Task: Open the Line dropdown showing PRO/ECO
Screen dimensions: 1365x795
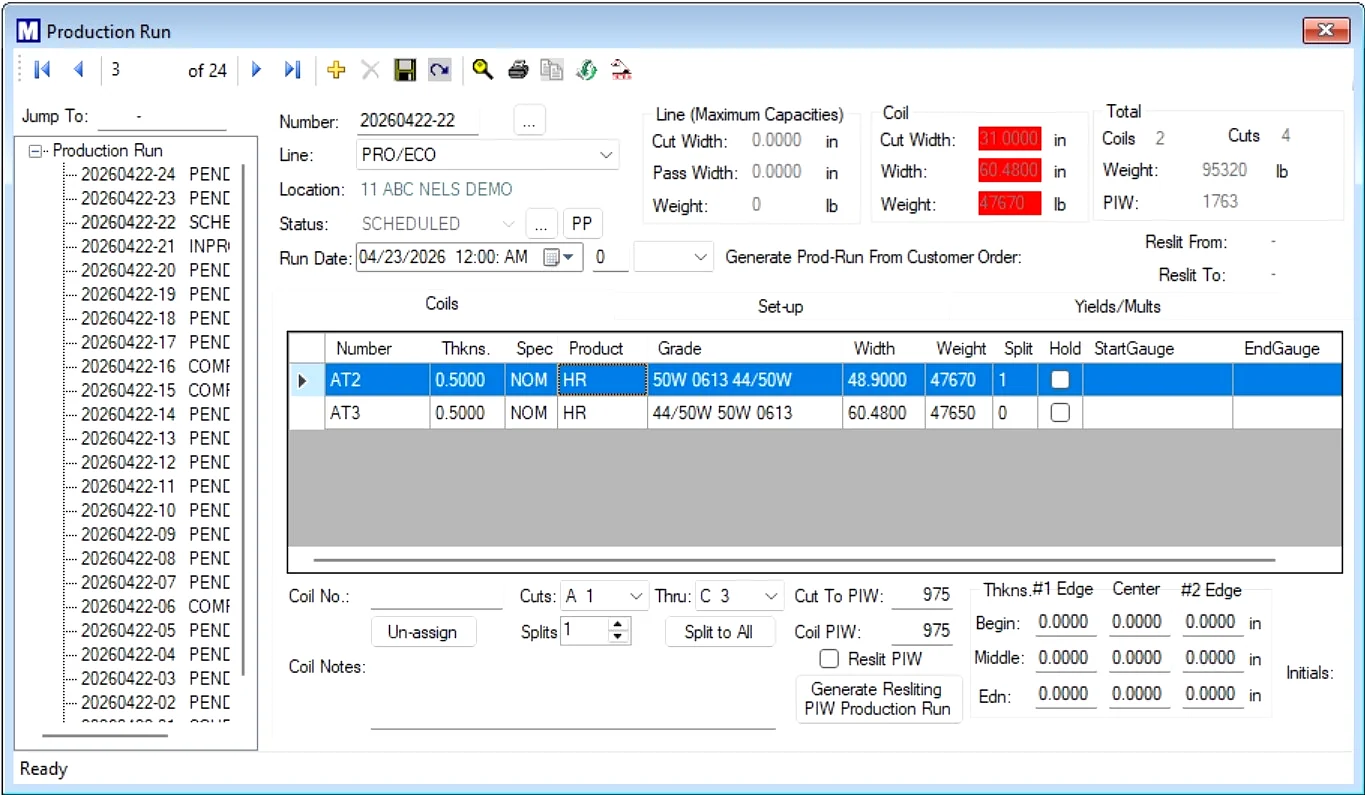Action: (x=606, y=155)
